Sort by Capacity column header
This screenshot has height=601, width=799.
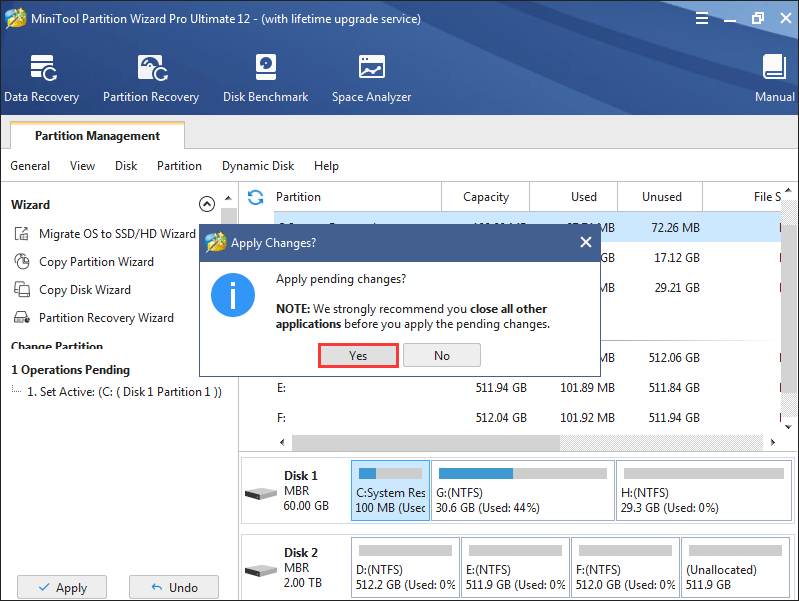point(486,197)
